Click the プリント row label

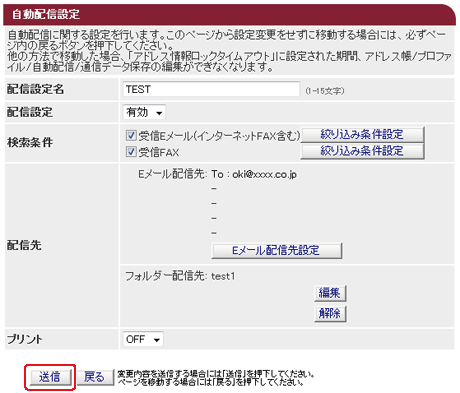[x=25, y=339]
